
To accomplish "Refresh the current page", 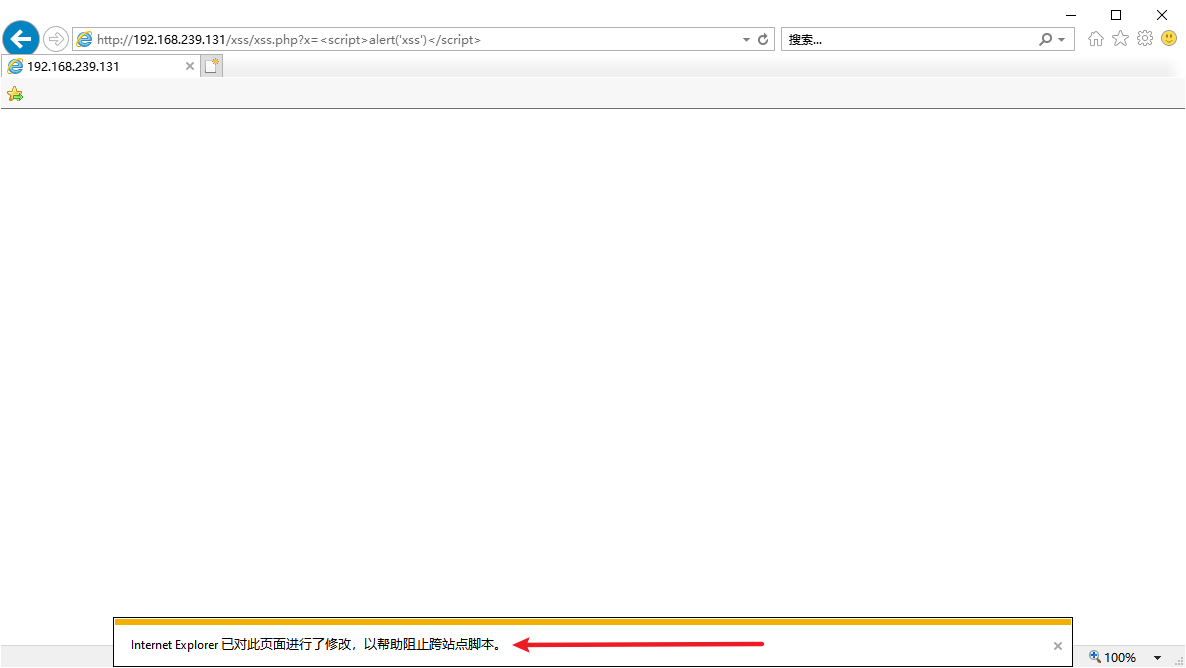I will [x=763, y=39].
